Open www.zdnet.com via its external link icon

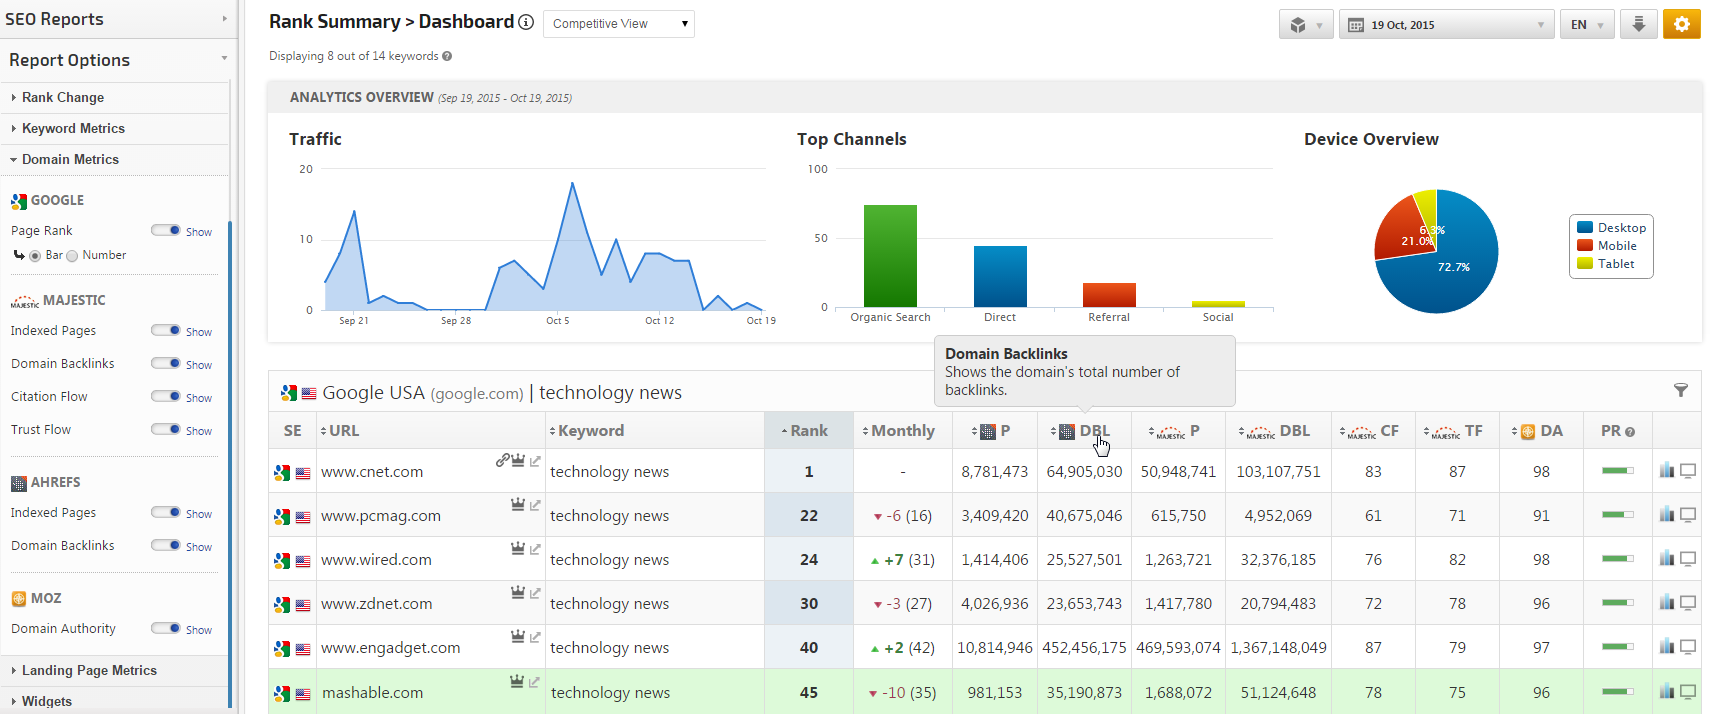535,593
